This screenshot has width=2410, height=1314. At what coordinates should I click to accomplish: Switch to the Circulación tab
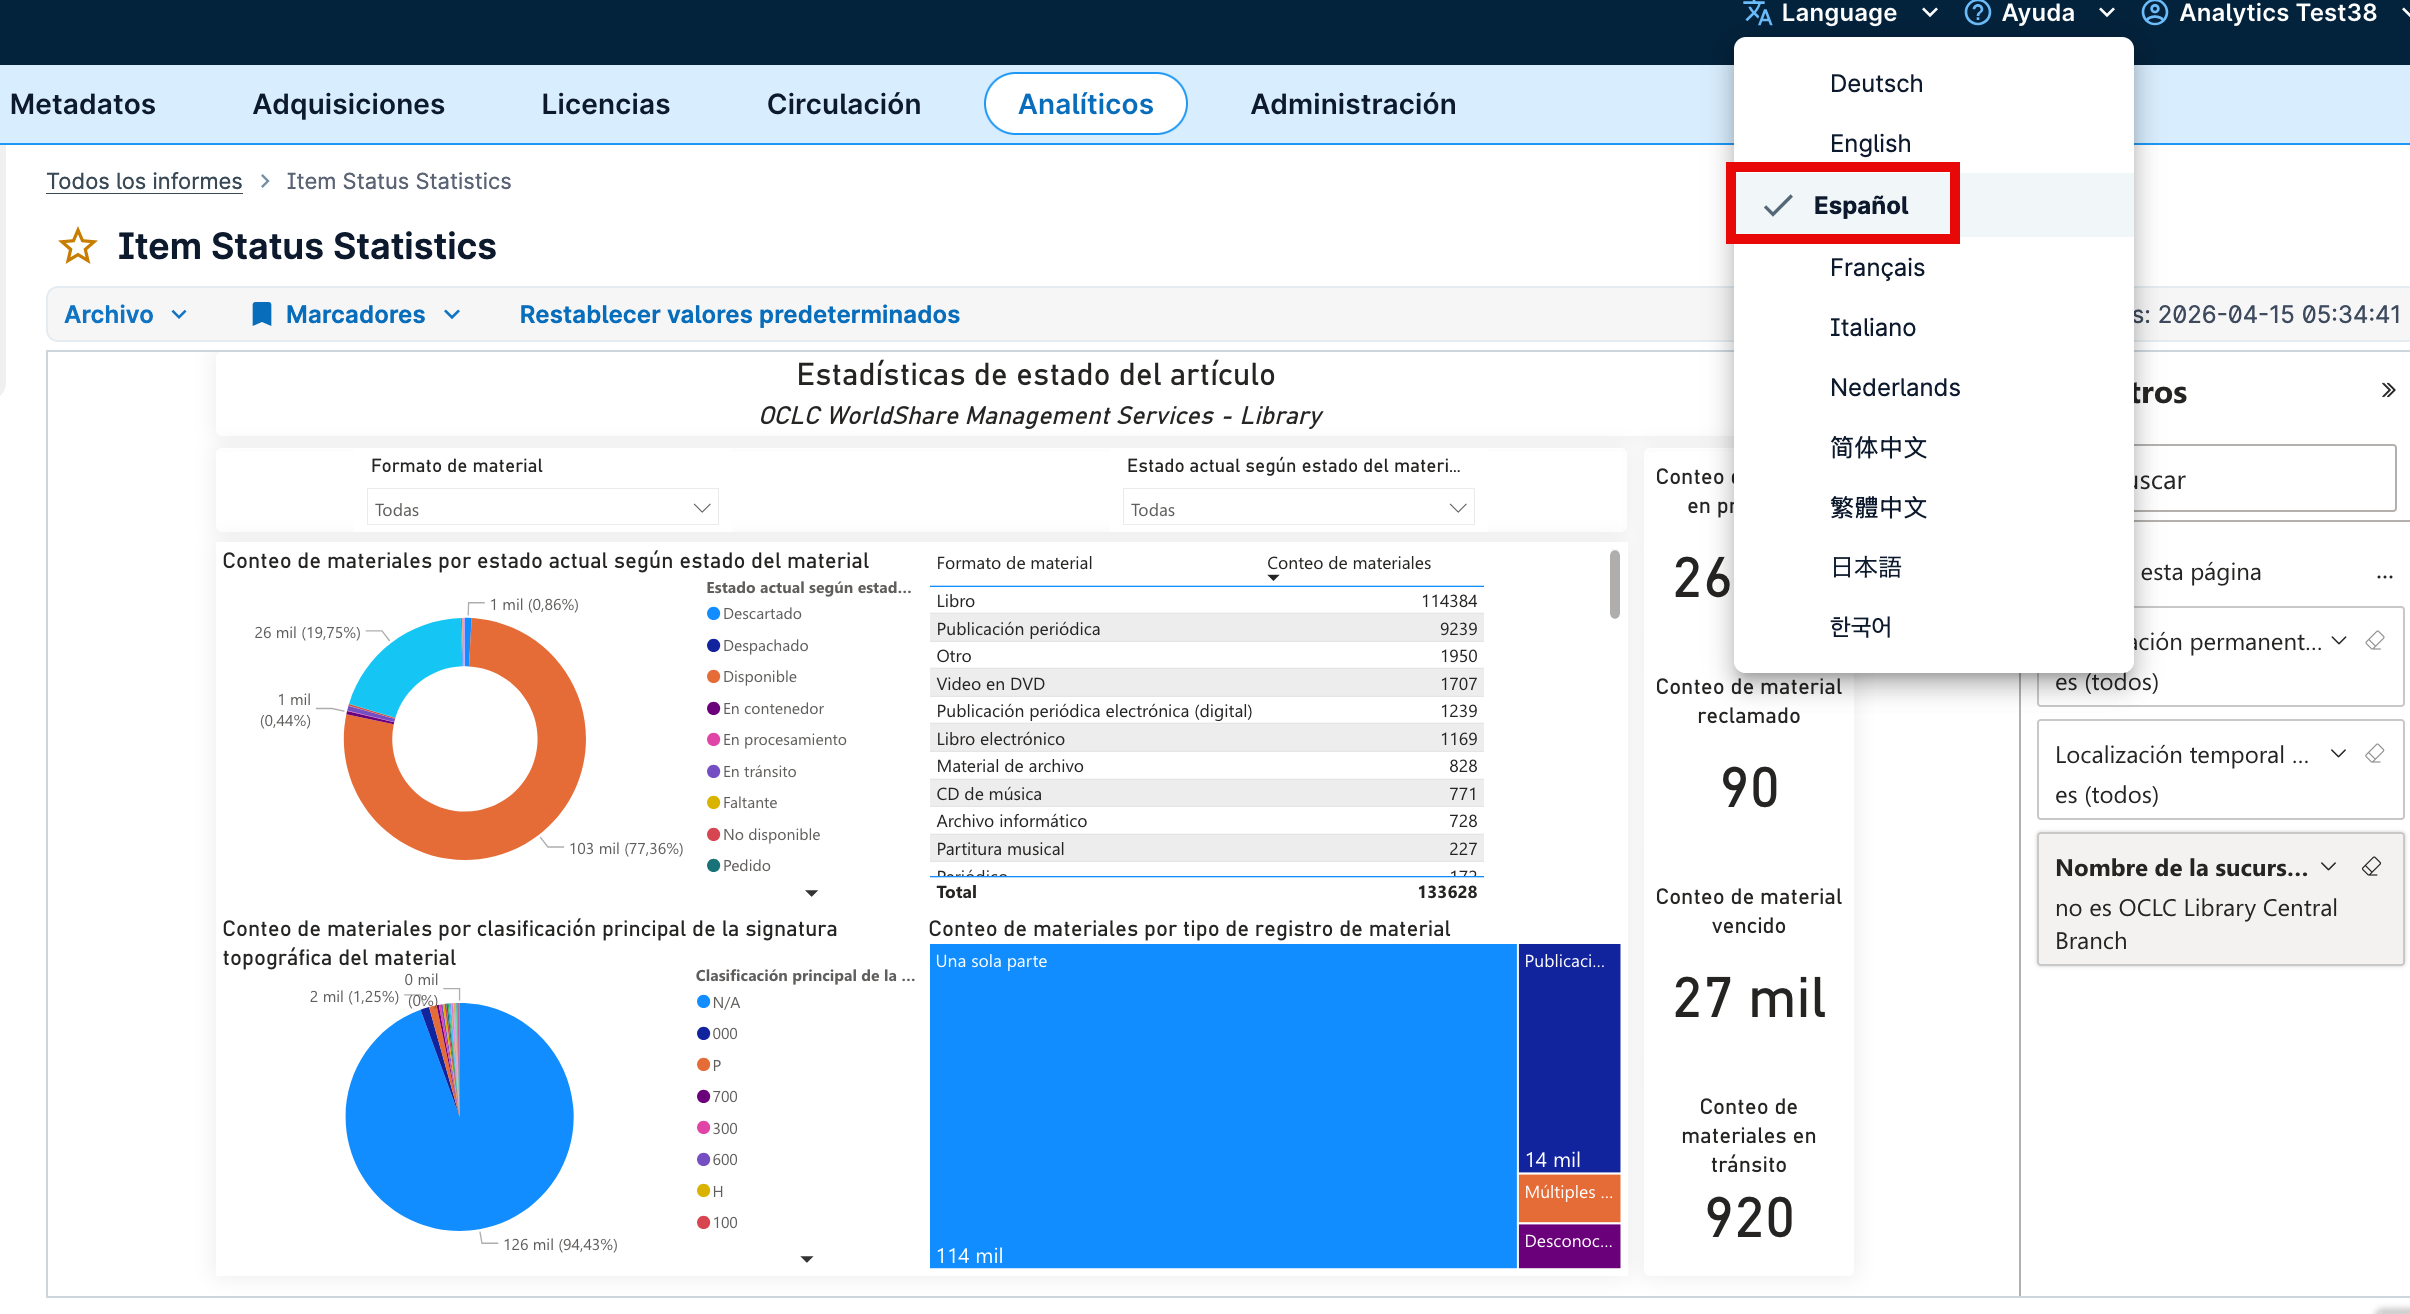pos(843,104)
